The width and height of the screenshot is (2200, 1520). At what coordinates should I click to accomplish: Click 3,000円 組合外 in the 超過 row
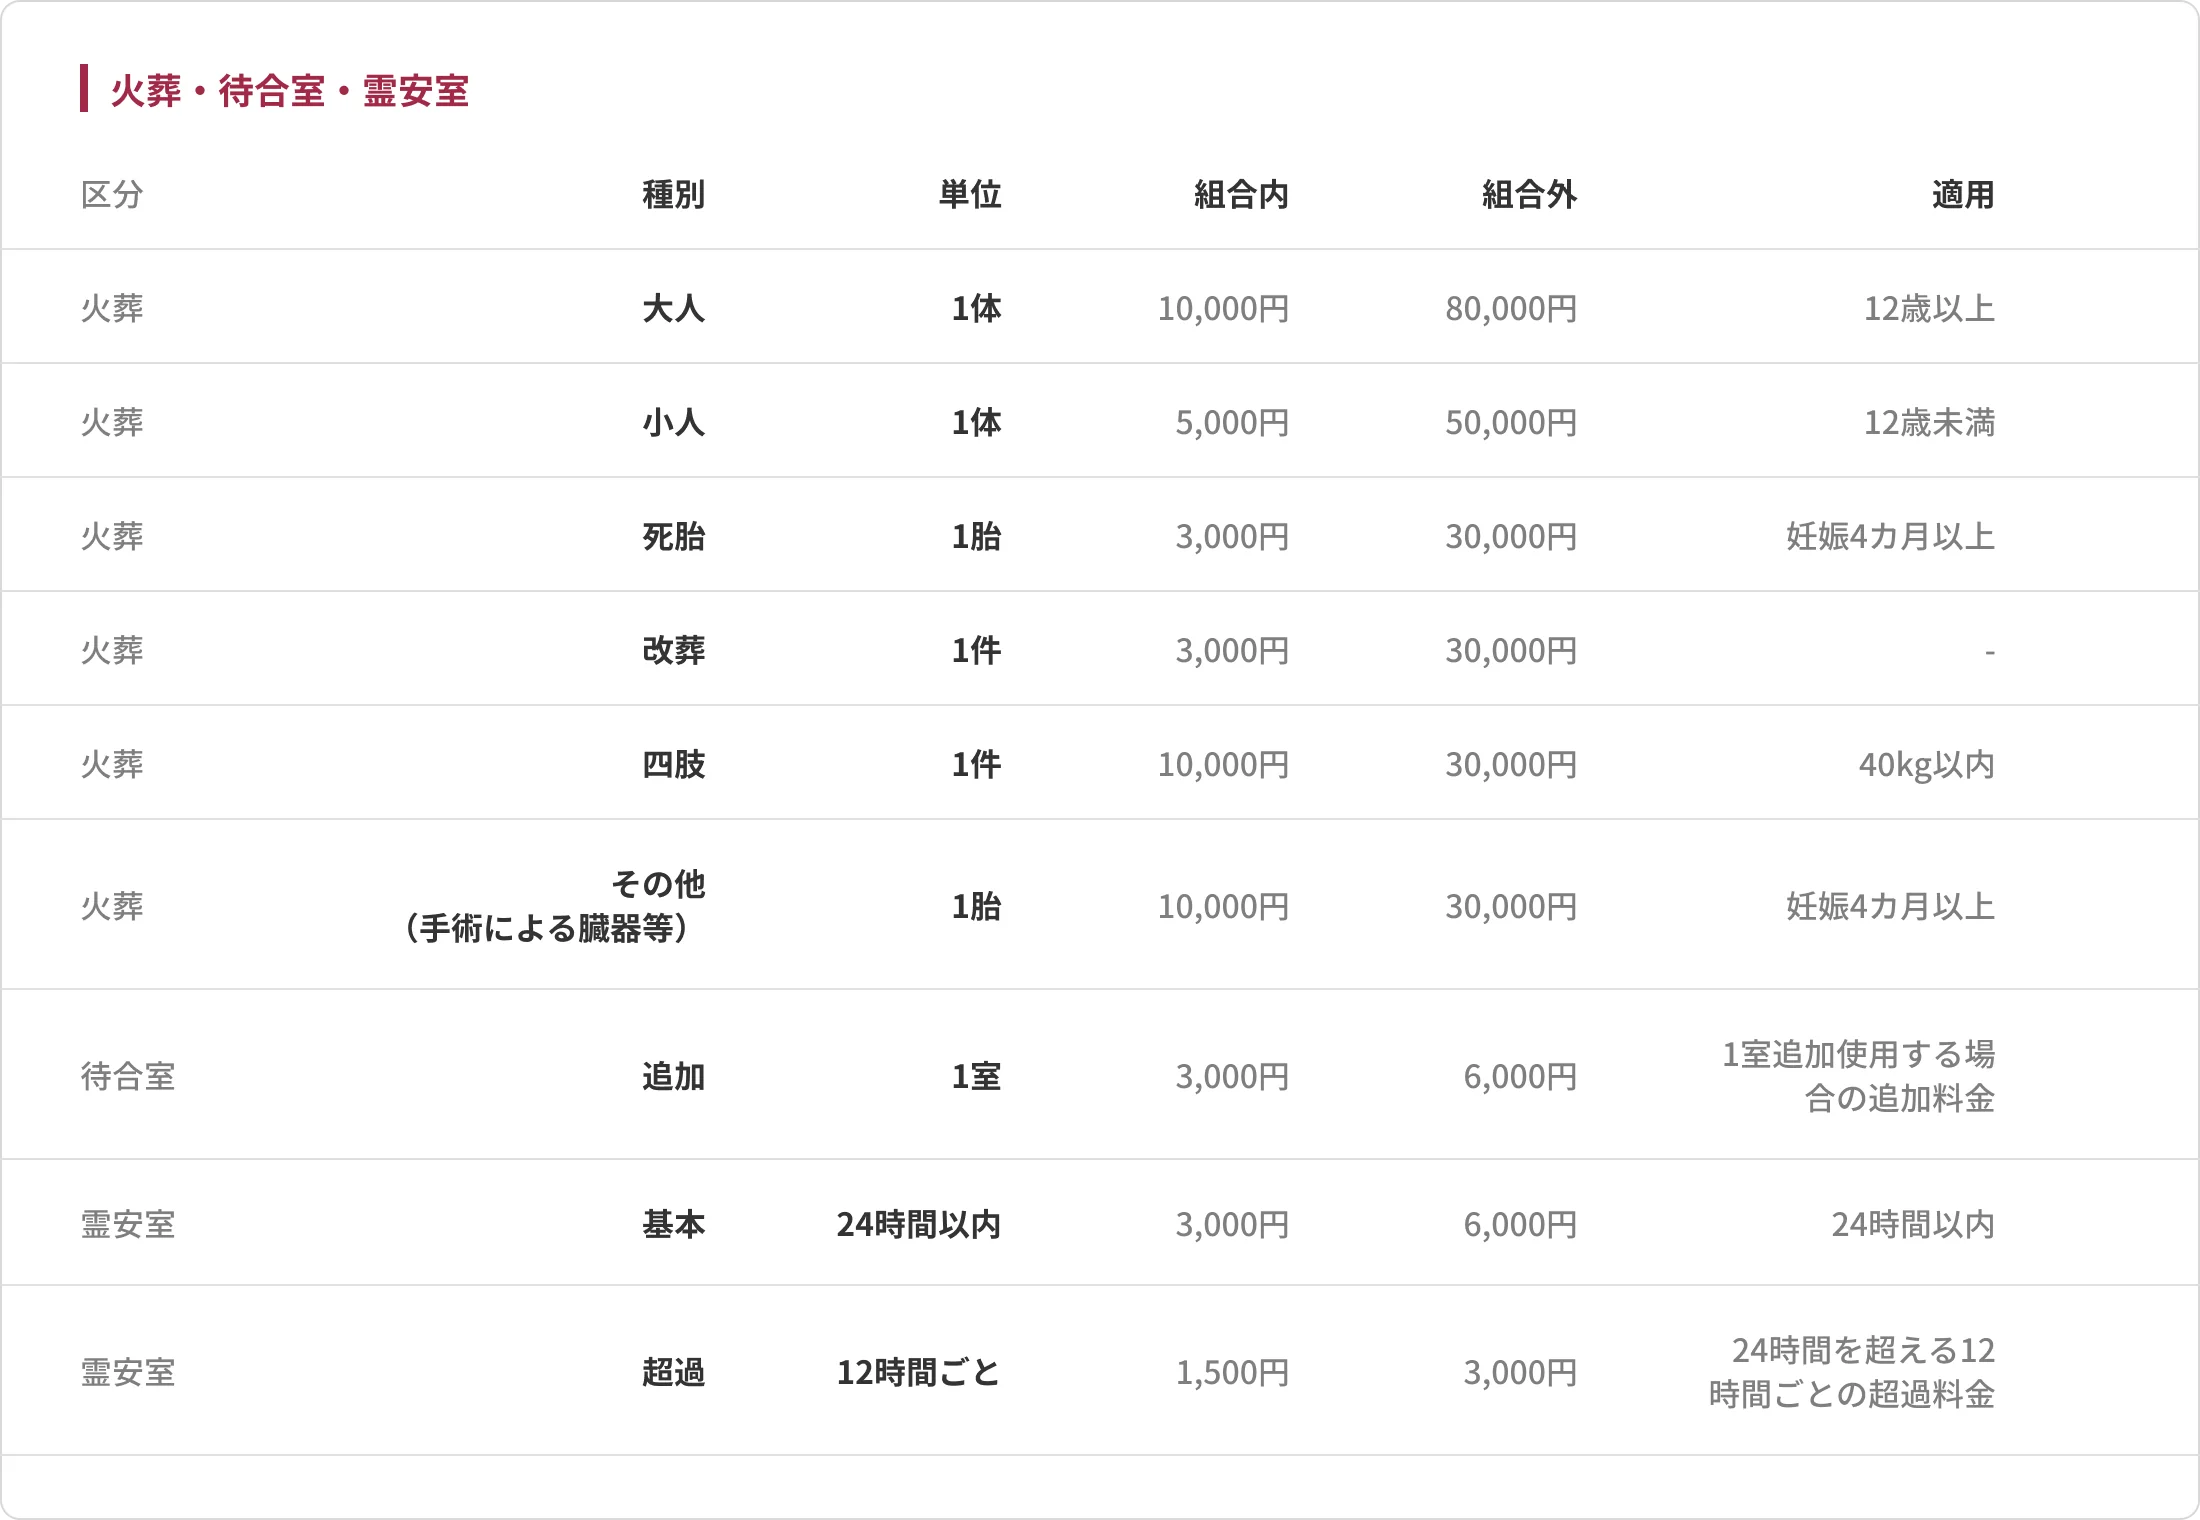1521,1372
